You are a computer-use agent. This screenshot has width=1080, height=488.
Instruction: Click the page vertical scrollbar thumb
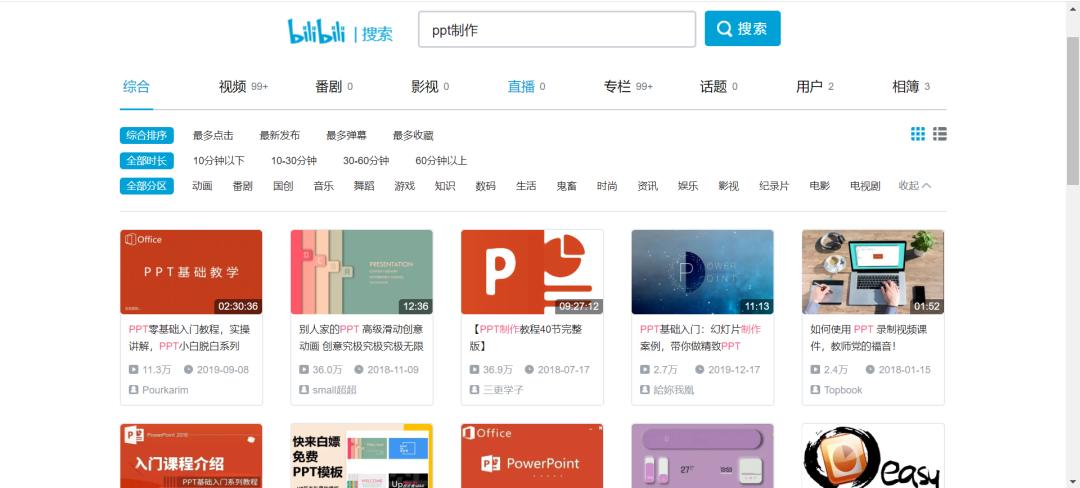click(1073, 112)
